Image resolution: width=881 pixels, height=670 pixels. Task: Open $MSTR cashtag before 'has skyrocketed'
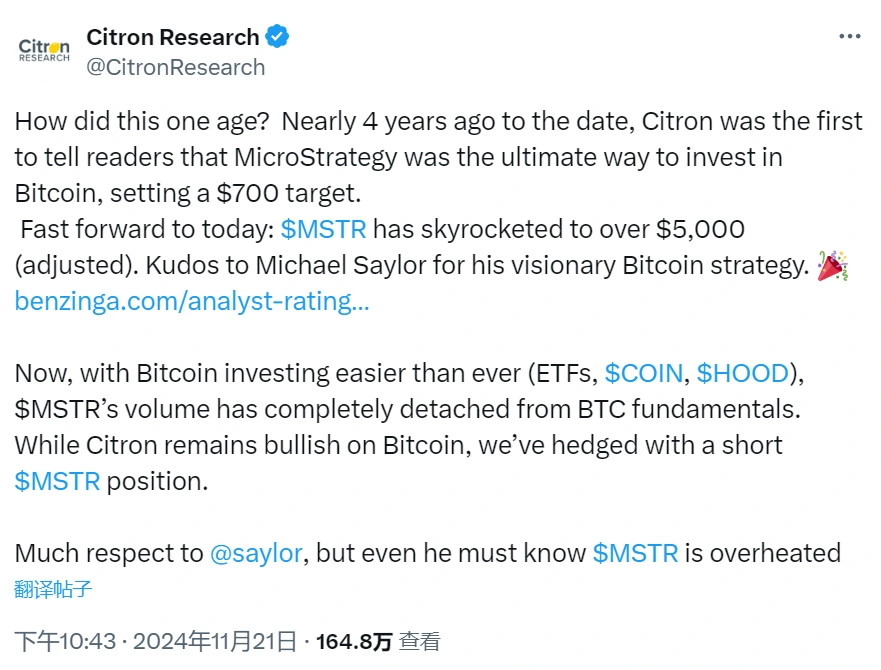(323, 229)
